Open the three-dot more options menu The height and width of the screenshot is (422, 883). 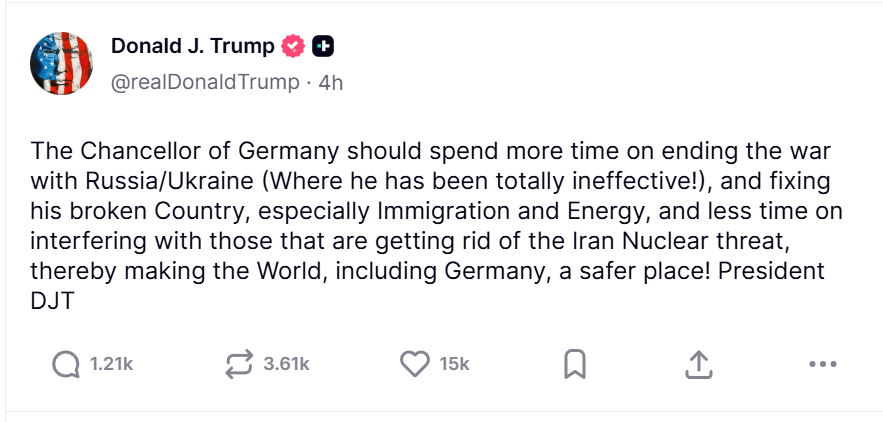821,364
